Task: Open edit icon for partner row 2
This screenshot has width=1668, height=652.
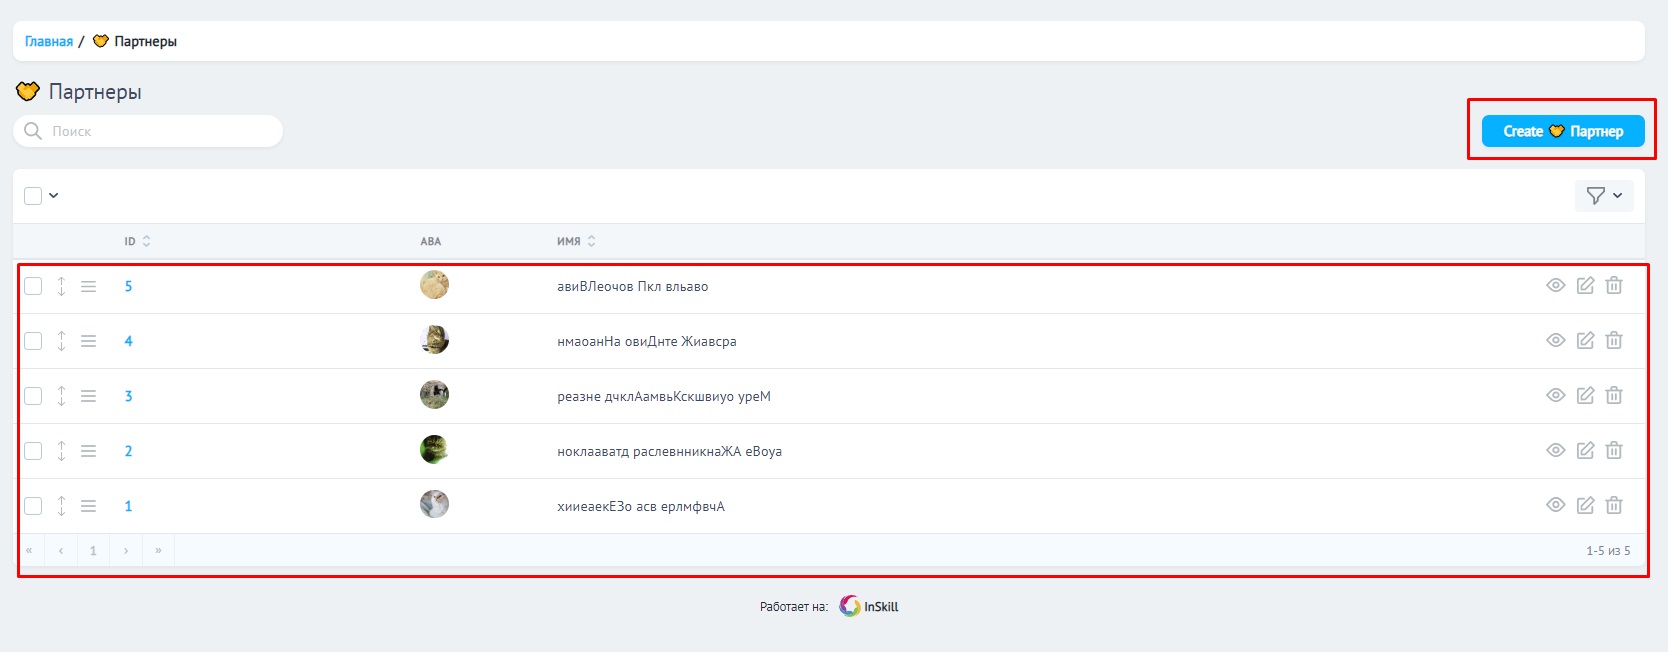Action: tap(1585, 451)
